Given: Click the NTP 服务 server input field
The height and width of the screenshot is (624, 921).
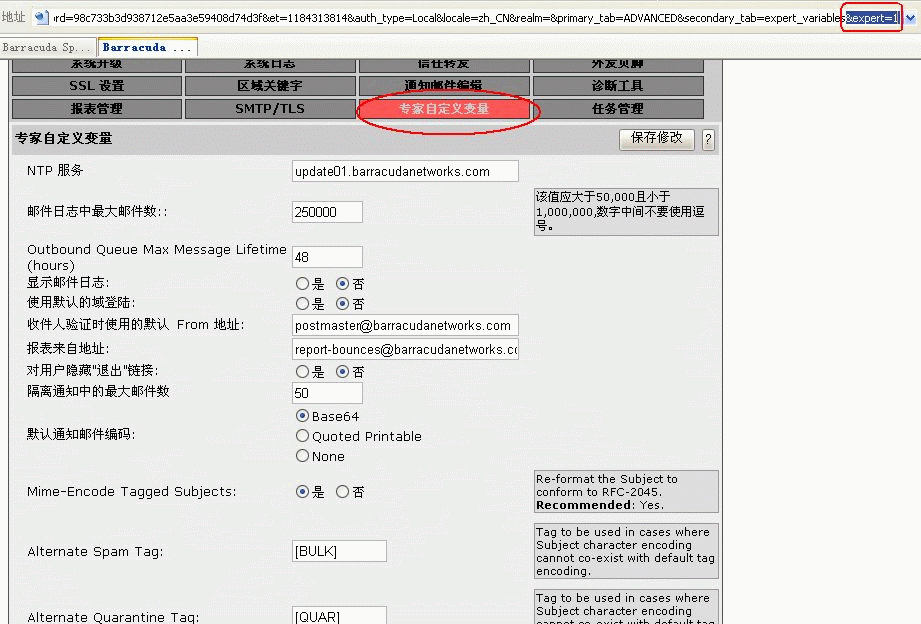Looking at the screenshot, I should (x=405, y=172).
